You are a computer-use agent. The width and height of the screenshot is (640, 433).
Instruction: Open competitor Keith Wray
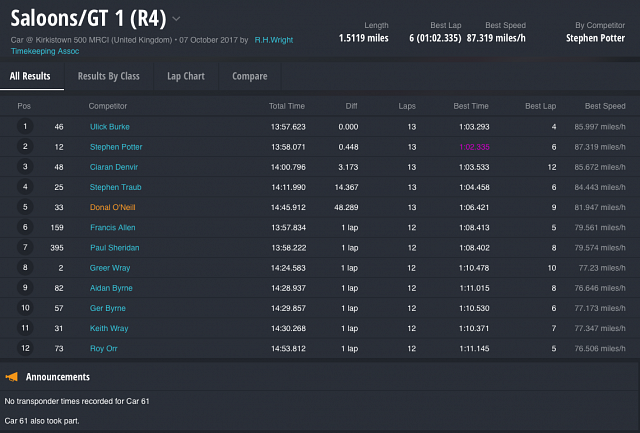109,328
